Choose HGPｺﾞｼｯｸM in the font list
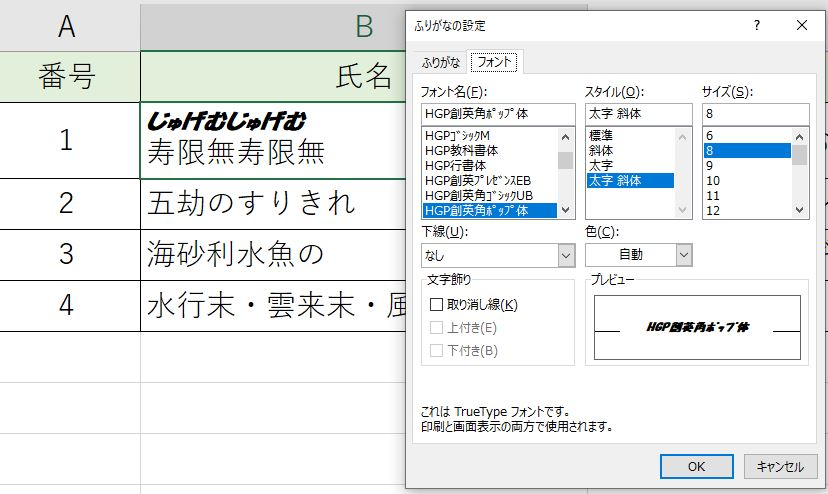The width and height of the screenshot is (828, 494). pyautogui.click(x=489, y=136)
